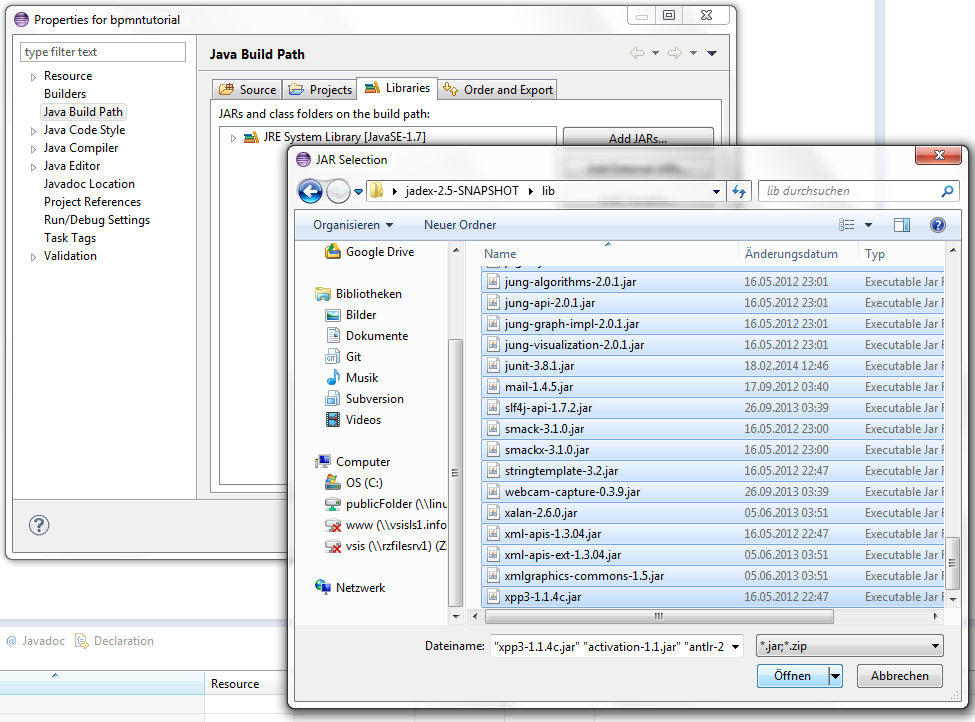Click the Declaration view icon
This screenshot has height=722, width=975.
tap(80, 641)
